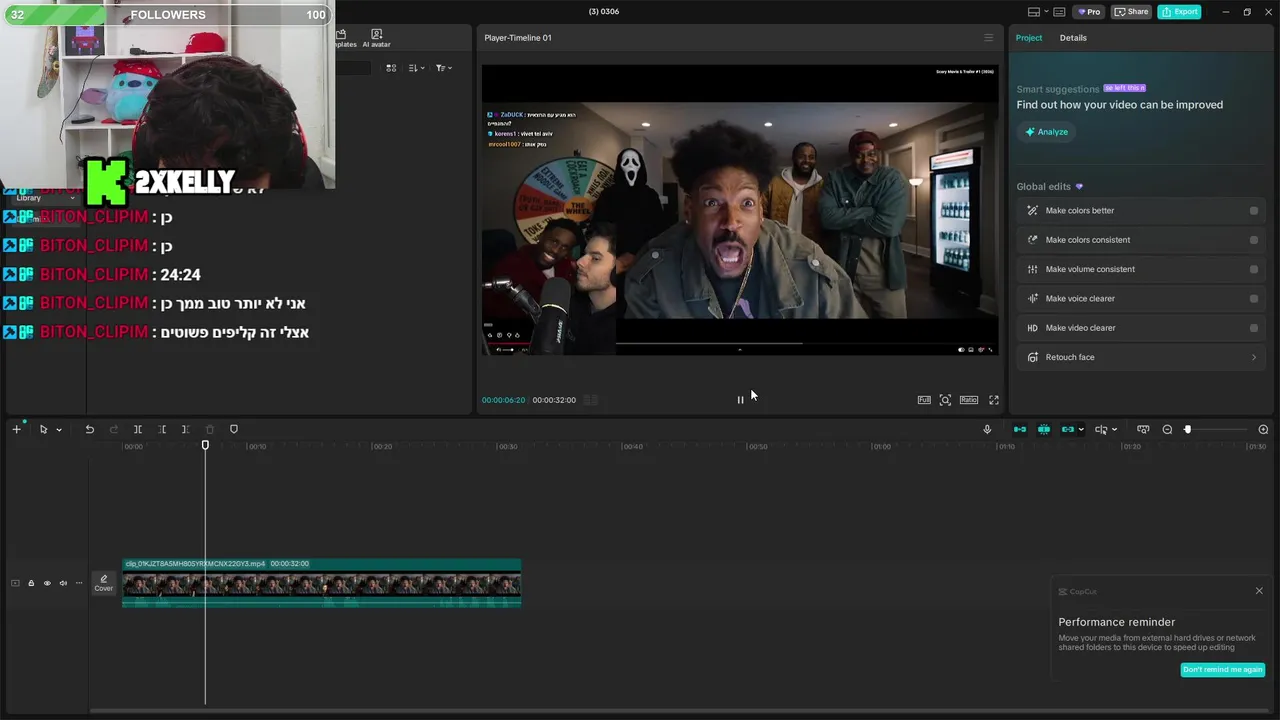The width and height of the screenshot is (1280, 720).
Task: Delete left of playhead with trim-left tool
Action: (x=162, y=429)
